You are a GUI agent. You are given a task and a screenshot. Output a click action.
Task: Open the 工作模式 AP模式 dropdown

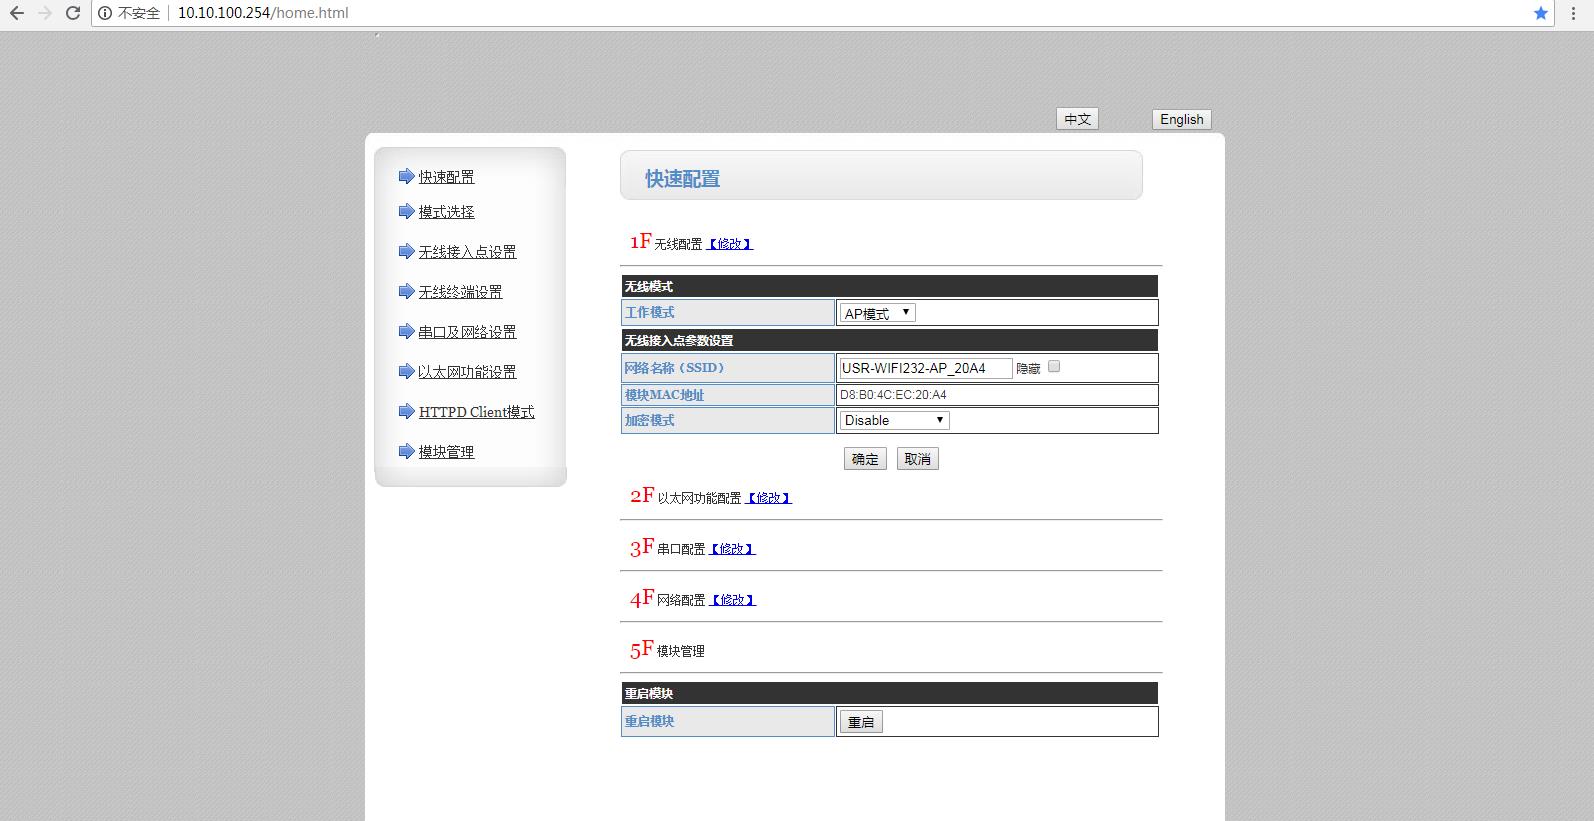[877, 313]
